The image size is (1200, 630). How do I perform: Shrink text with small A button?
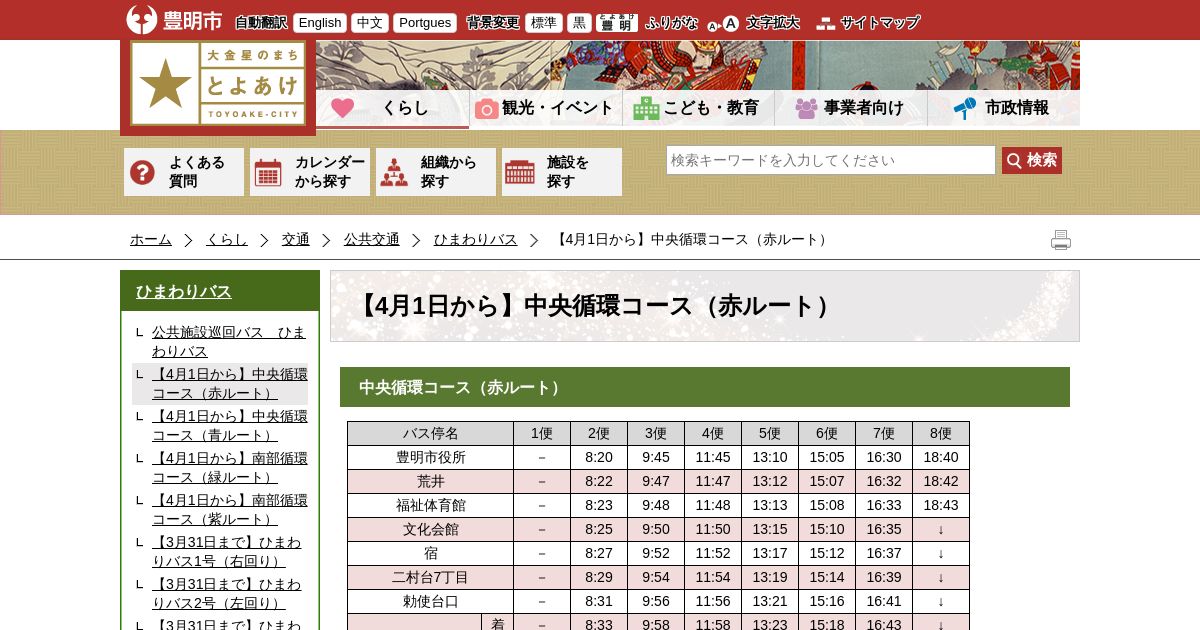tap(713, 26)
